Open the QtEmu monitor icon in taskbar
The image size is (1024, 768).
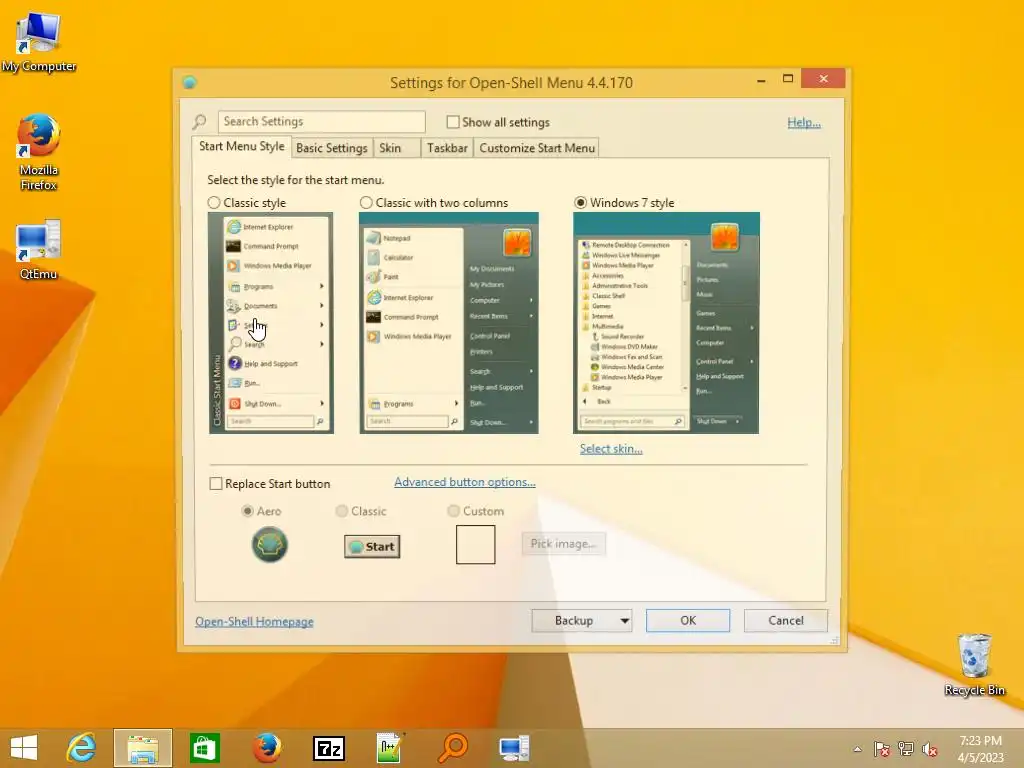pos(514,748)
